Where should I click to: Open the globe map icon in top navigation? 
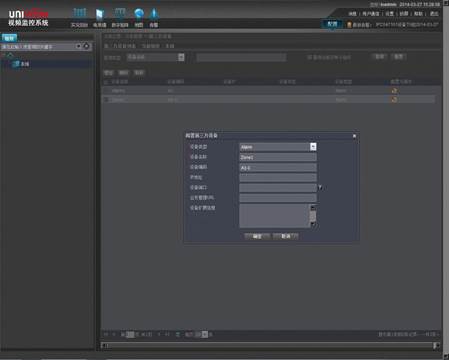point(139,14)
